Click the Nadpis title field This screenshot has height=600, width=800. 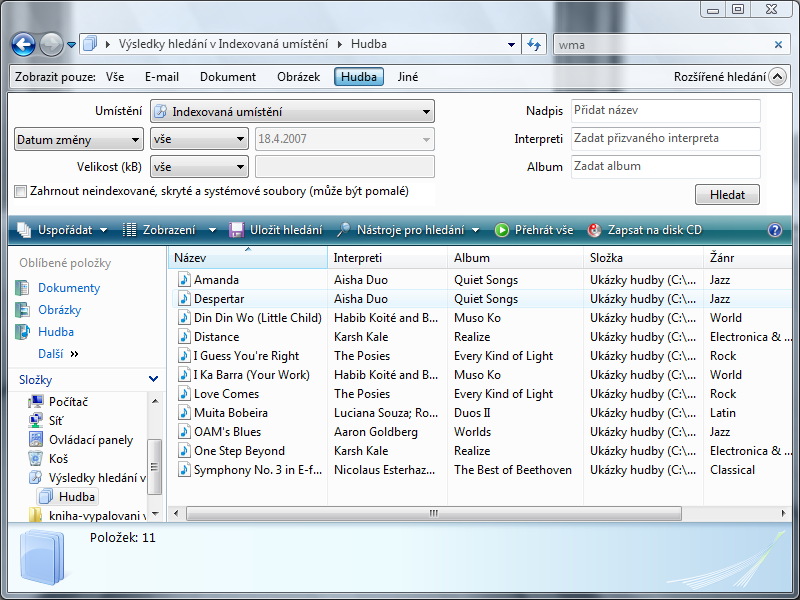click(665, 111)
